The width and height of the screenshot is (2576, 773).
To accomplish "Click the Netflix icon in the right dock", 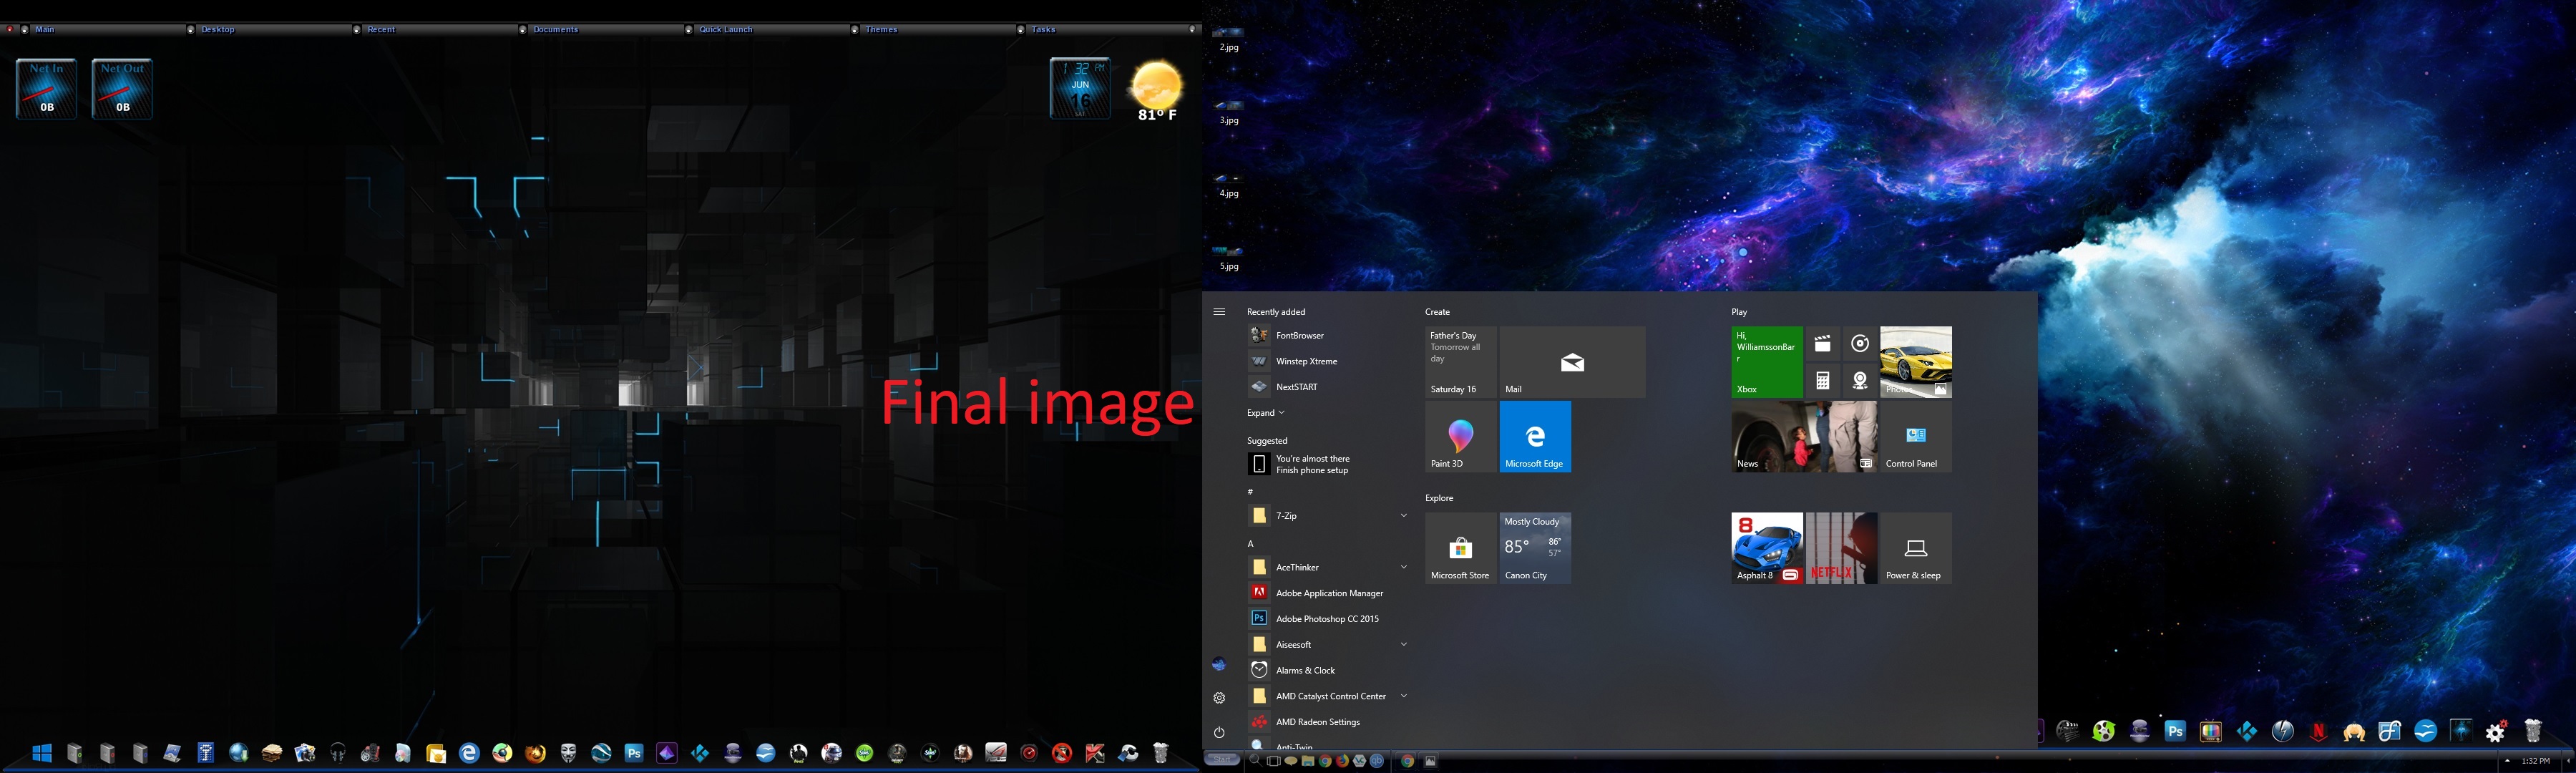I will 2318,731.
